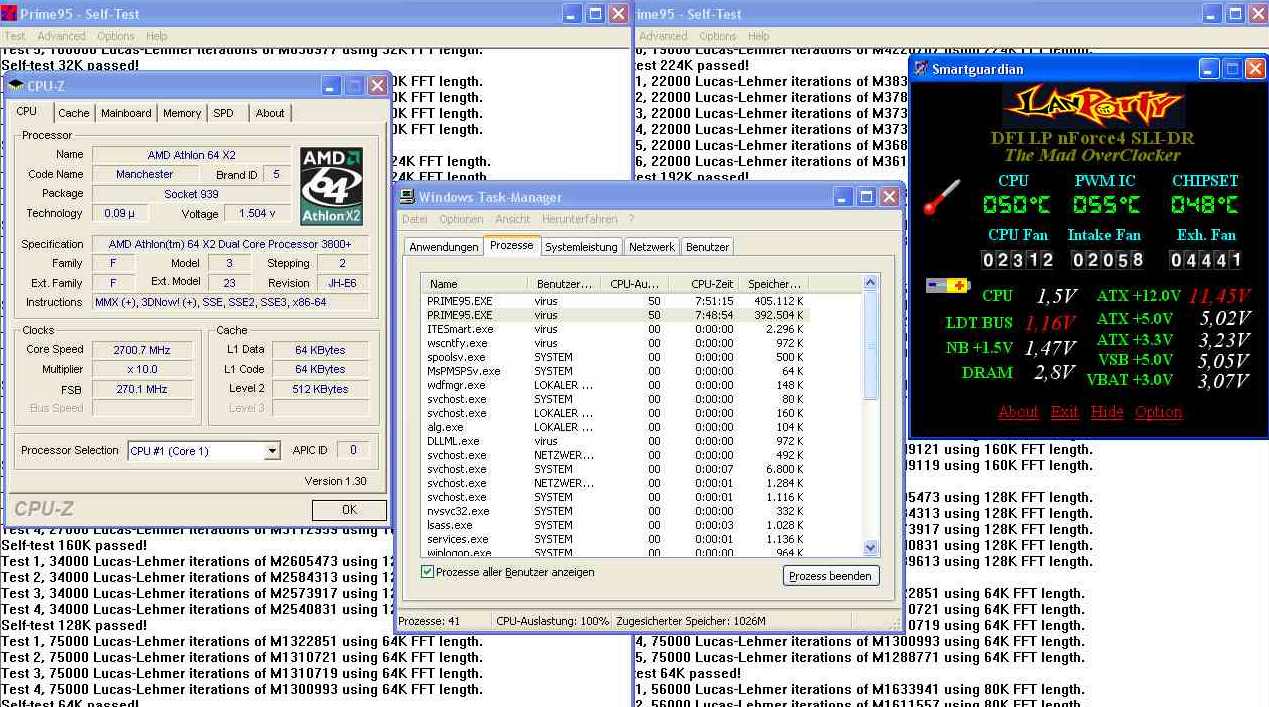Open the Options menu in the left Prime95 window
Viewport: 1269px width, 707px height.
(x=116, y=36)
